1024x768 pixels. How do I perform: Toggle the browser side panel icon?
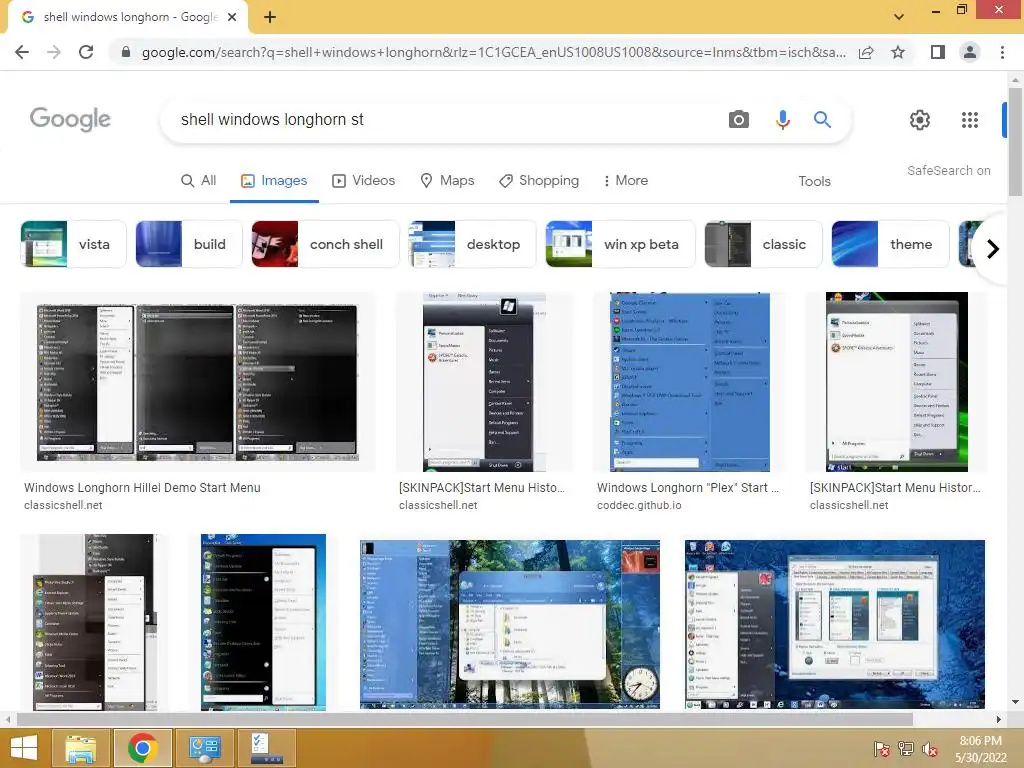pyautogui.click(x=937, y=52)
